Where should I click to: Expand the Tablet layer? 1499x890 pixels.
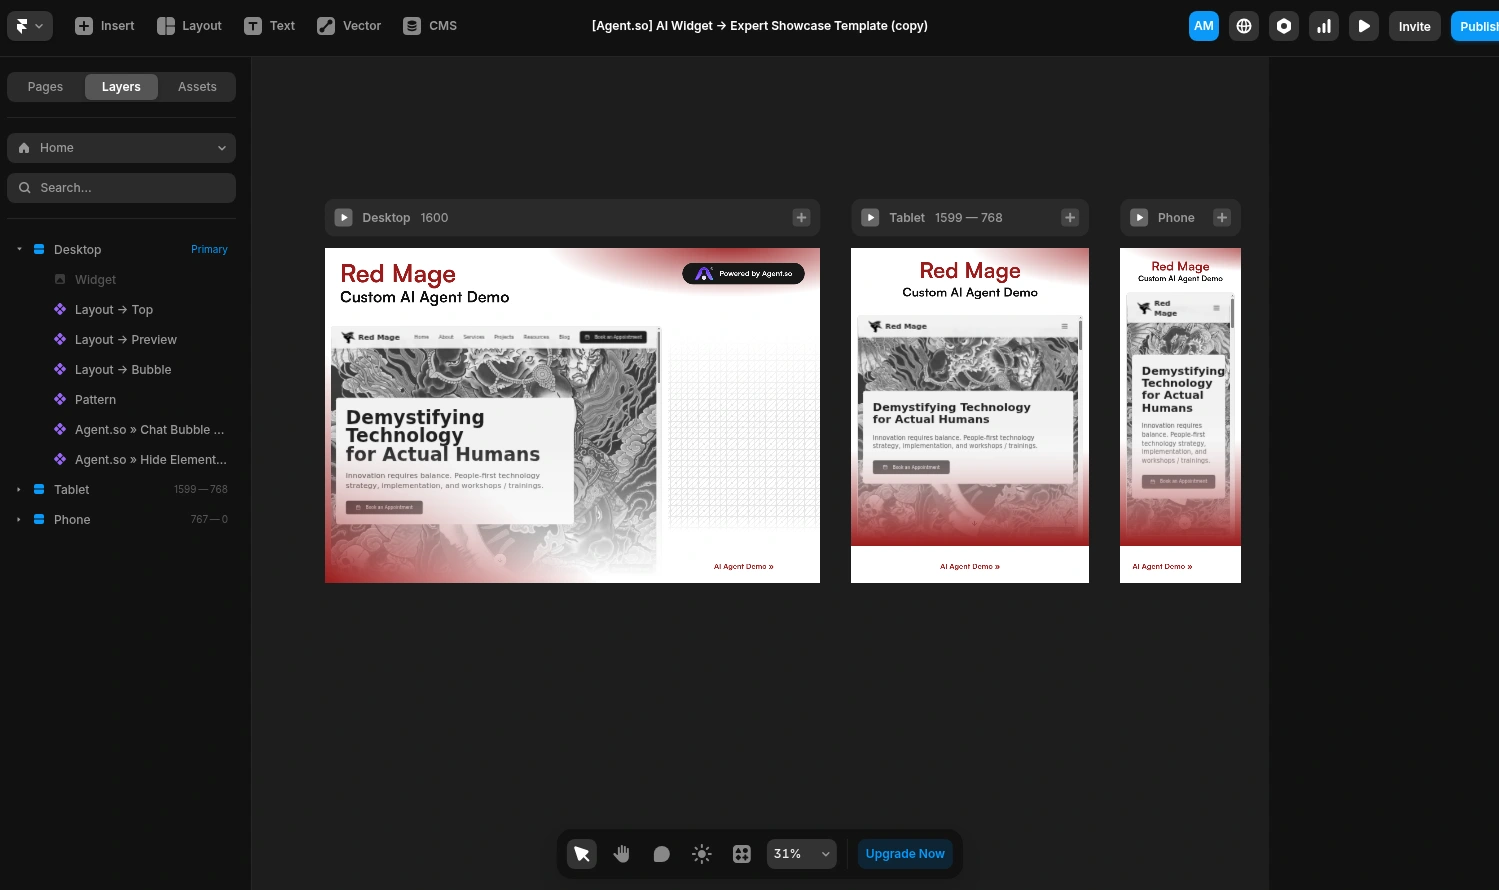[x=19, y=489]
